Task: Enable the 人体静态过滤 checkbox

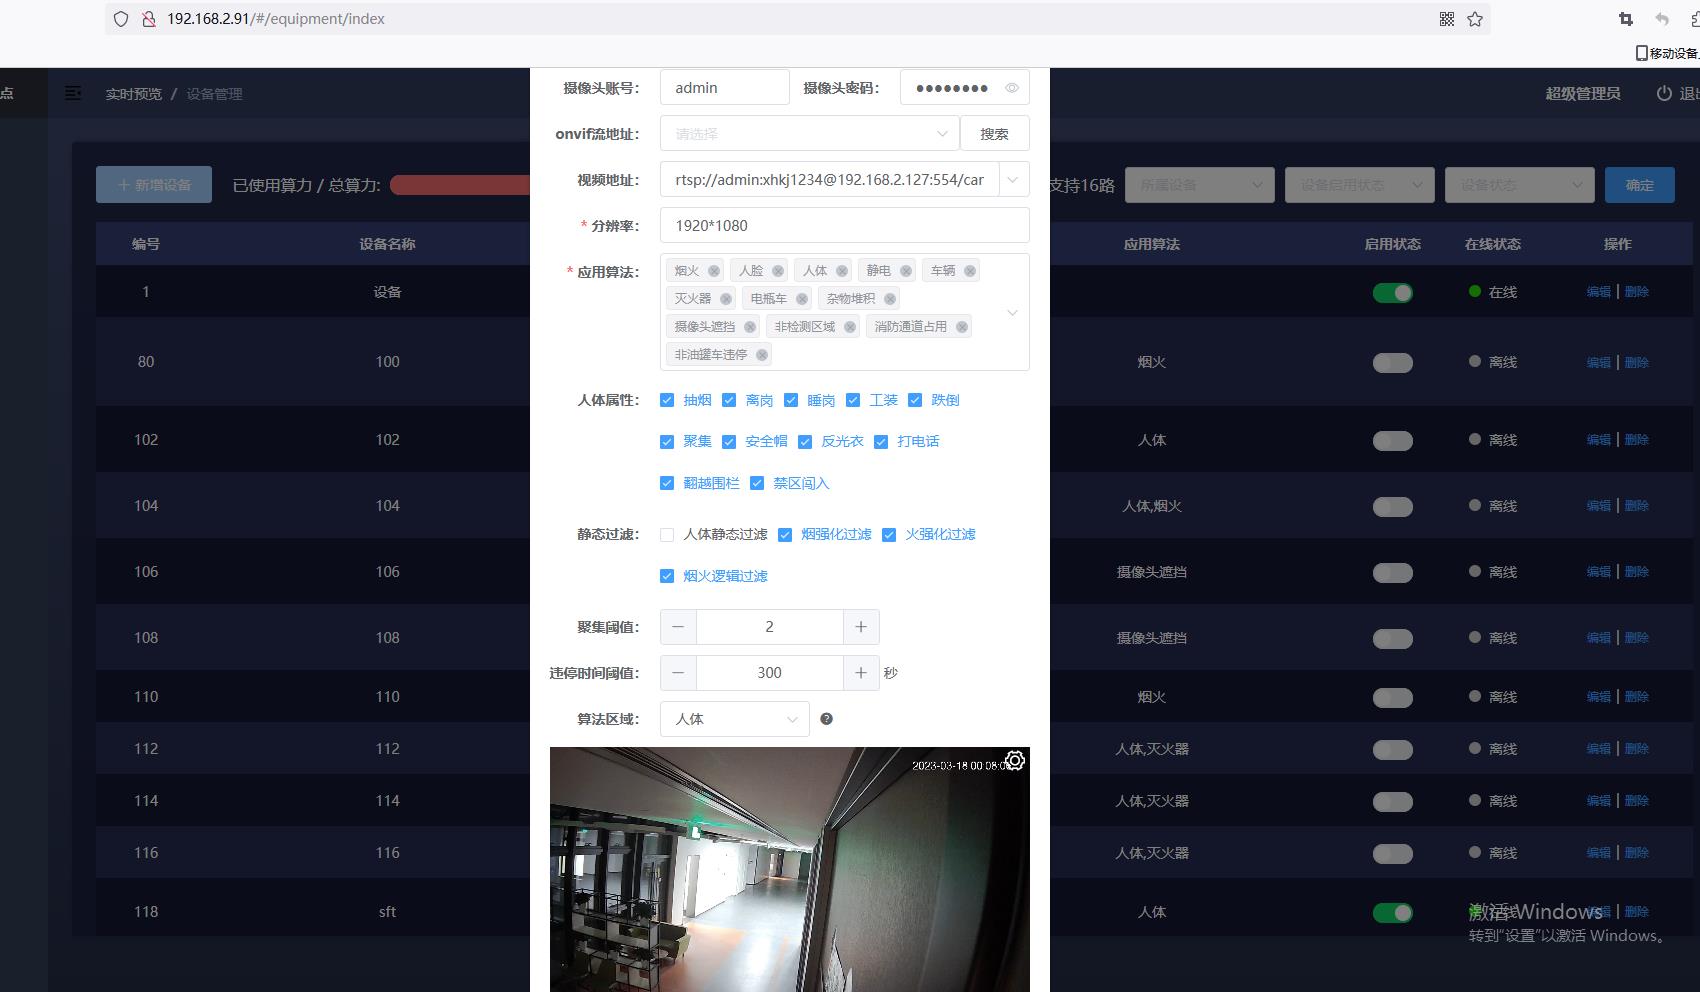Action: (x=667, y=535)
